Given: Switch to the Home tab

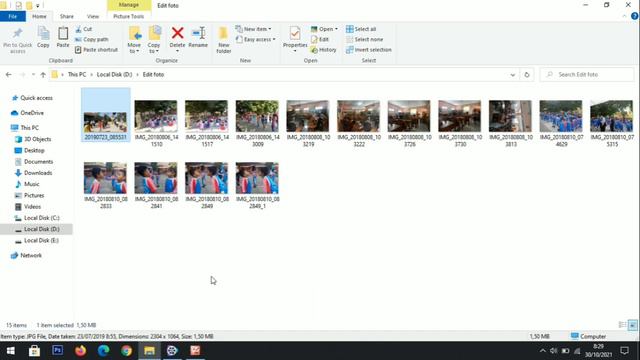Looking at the screenshot, I should pos(39,16).
